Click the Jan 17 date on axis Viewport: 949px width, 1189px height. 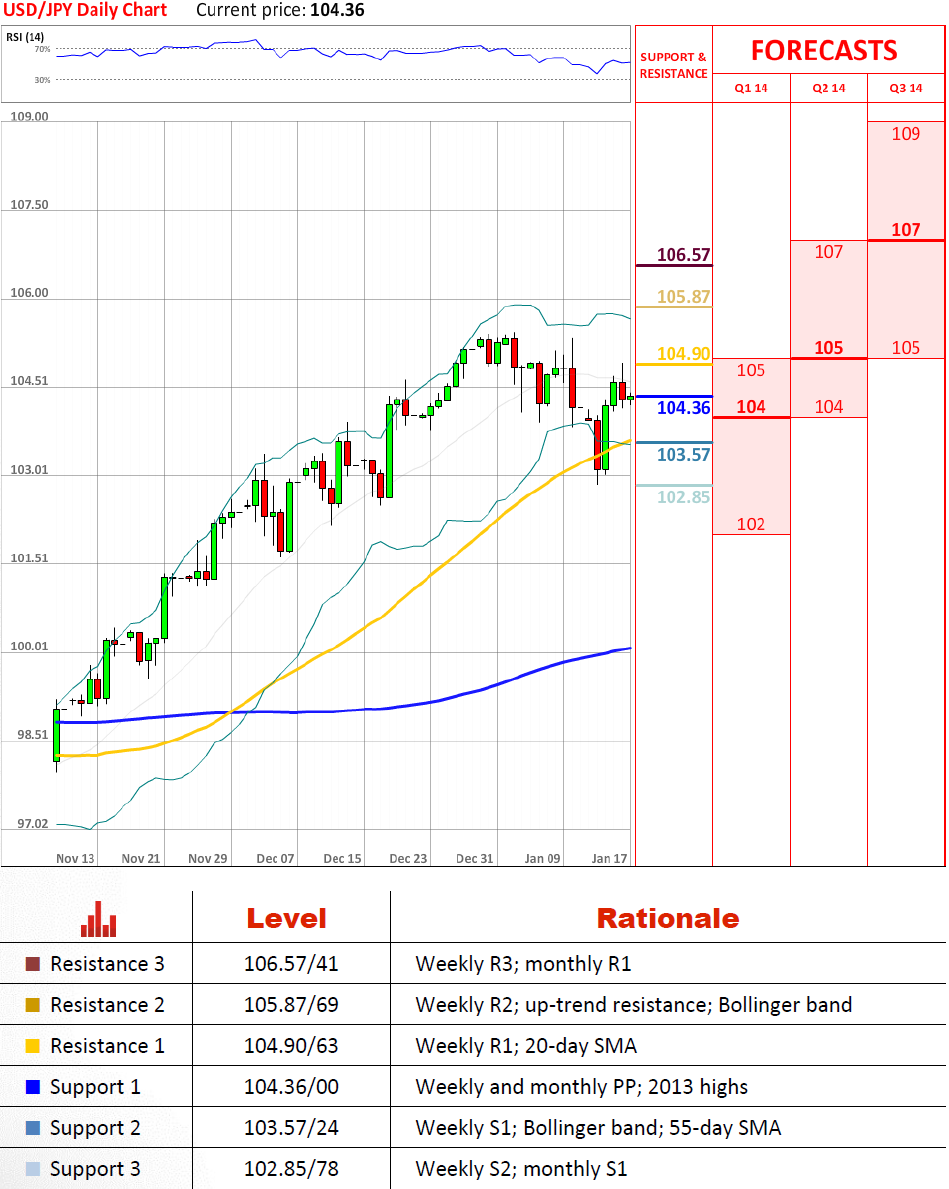609,858
